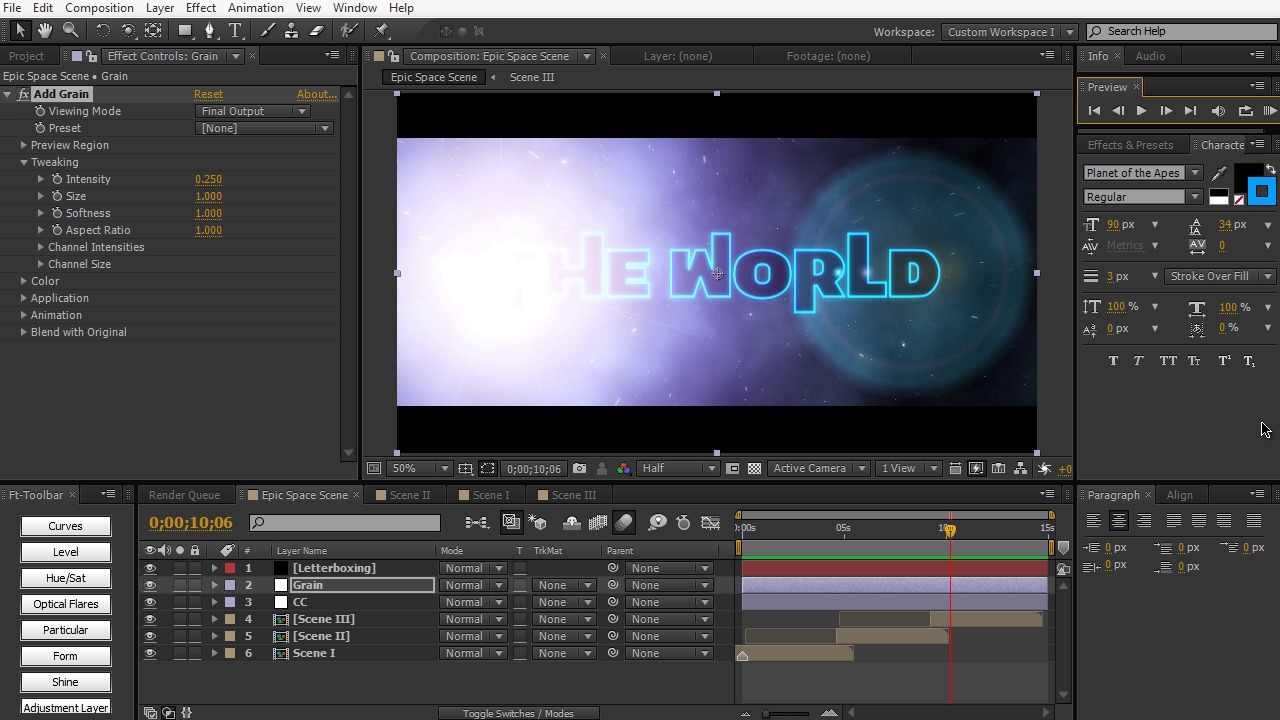Screen dimensions: 1280x720
Task: Pick the Pen tool in toolbar
Action: click(x=210, y=31)
